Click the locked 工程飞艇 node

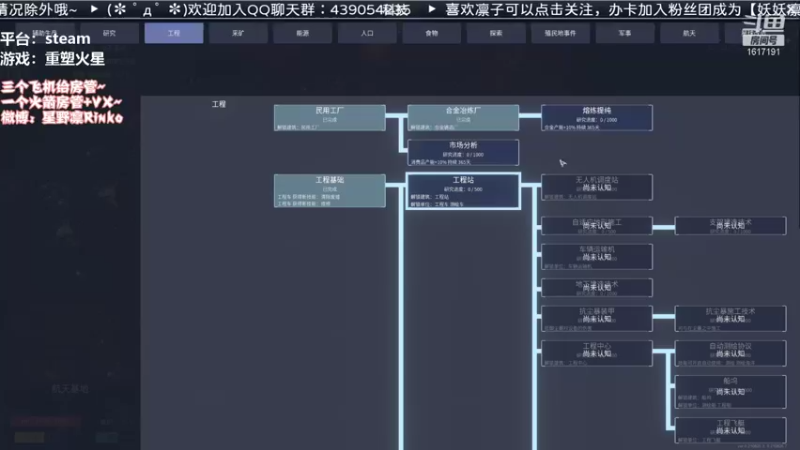point(731,430)
